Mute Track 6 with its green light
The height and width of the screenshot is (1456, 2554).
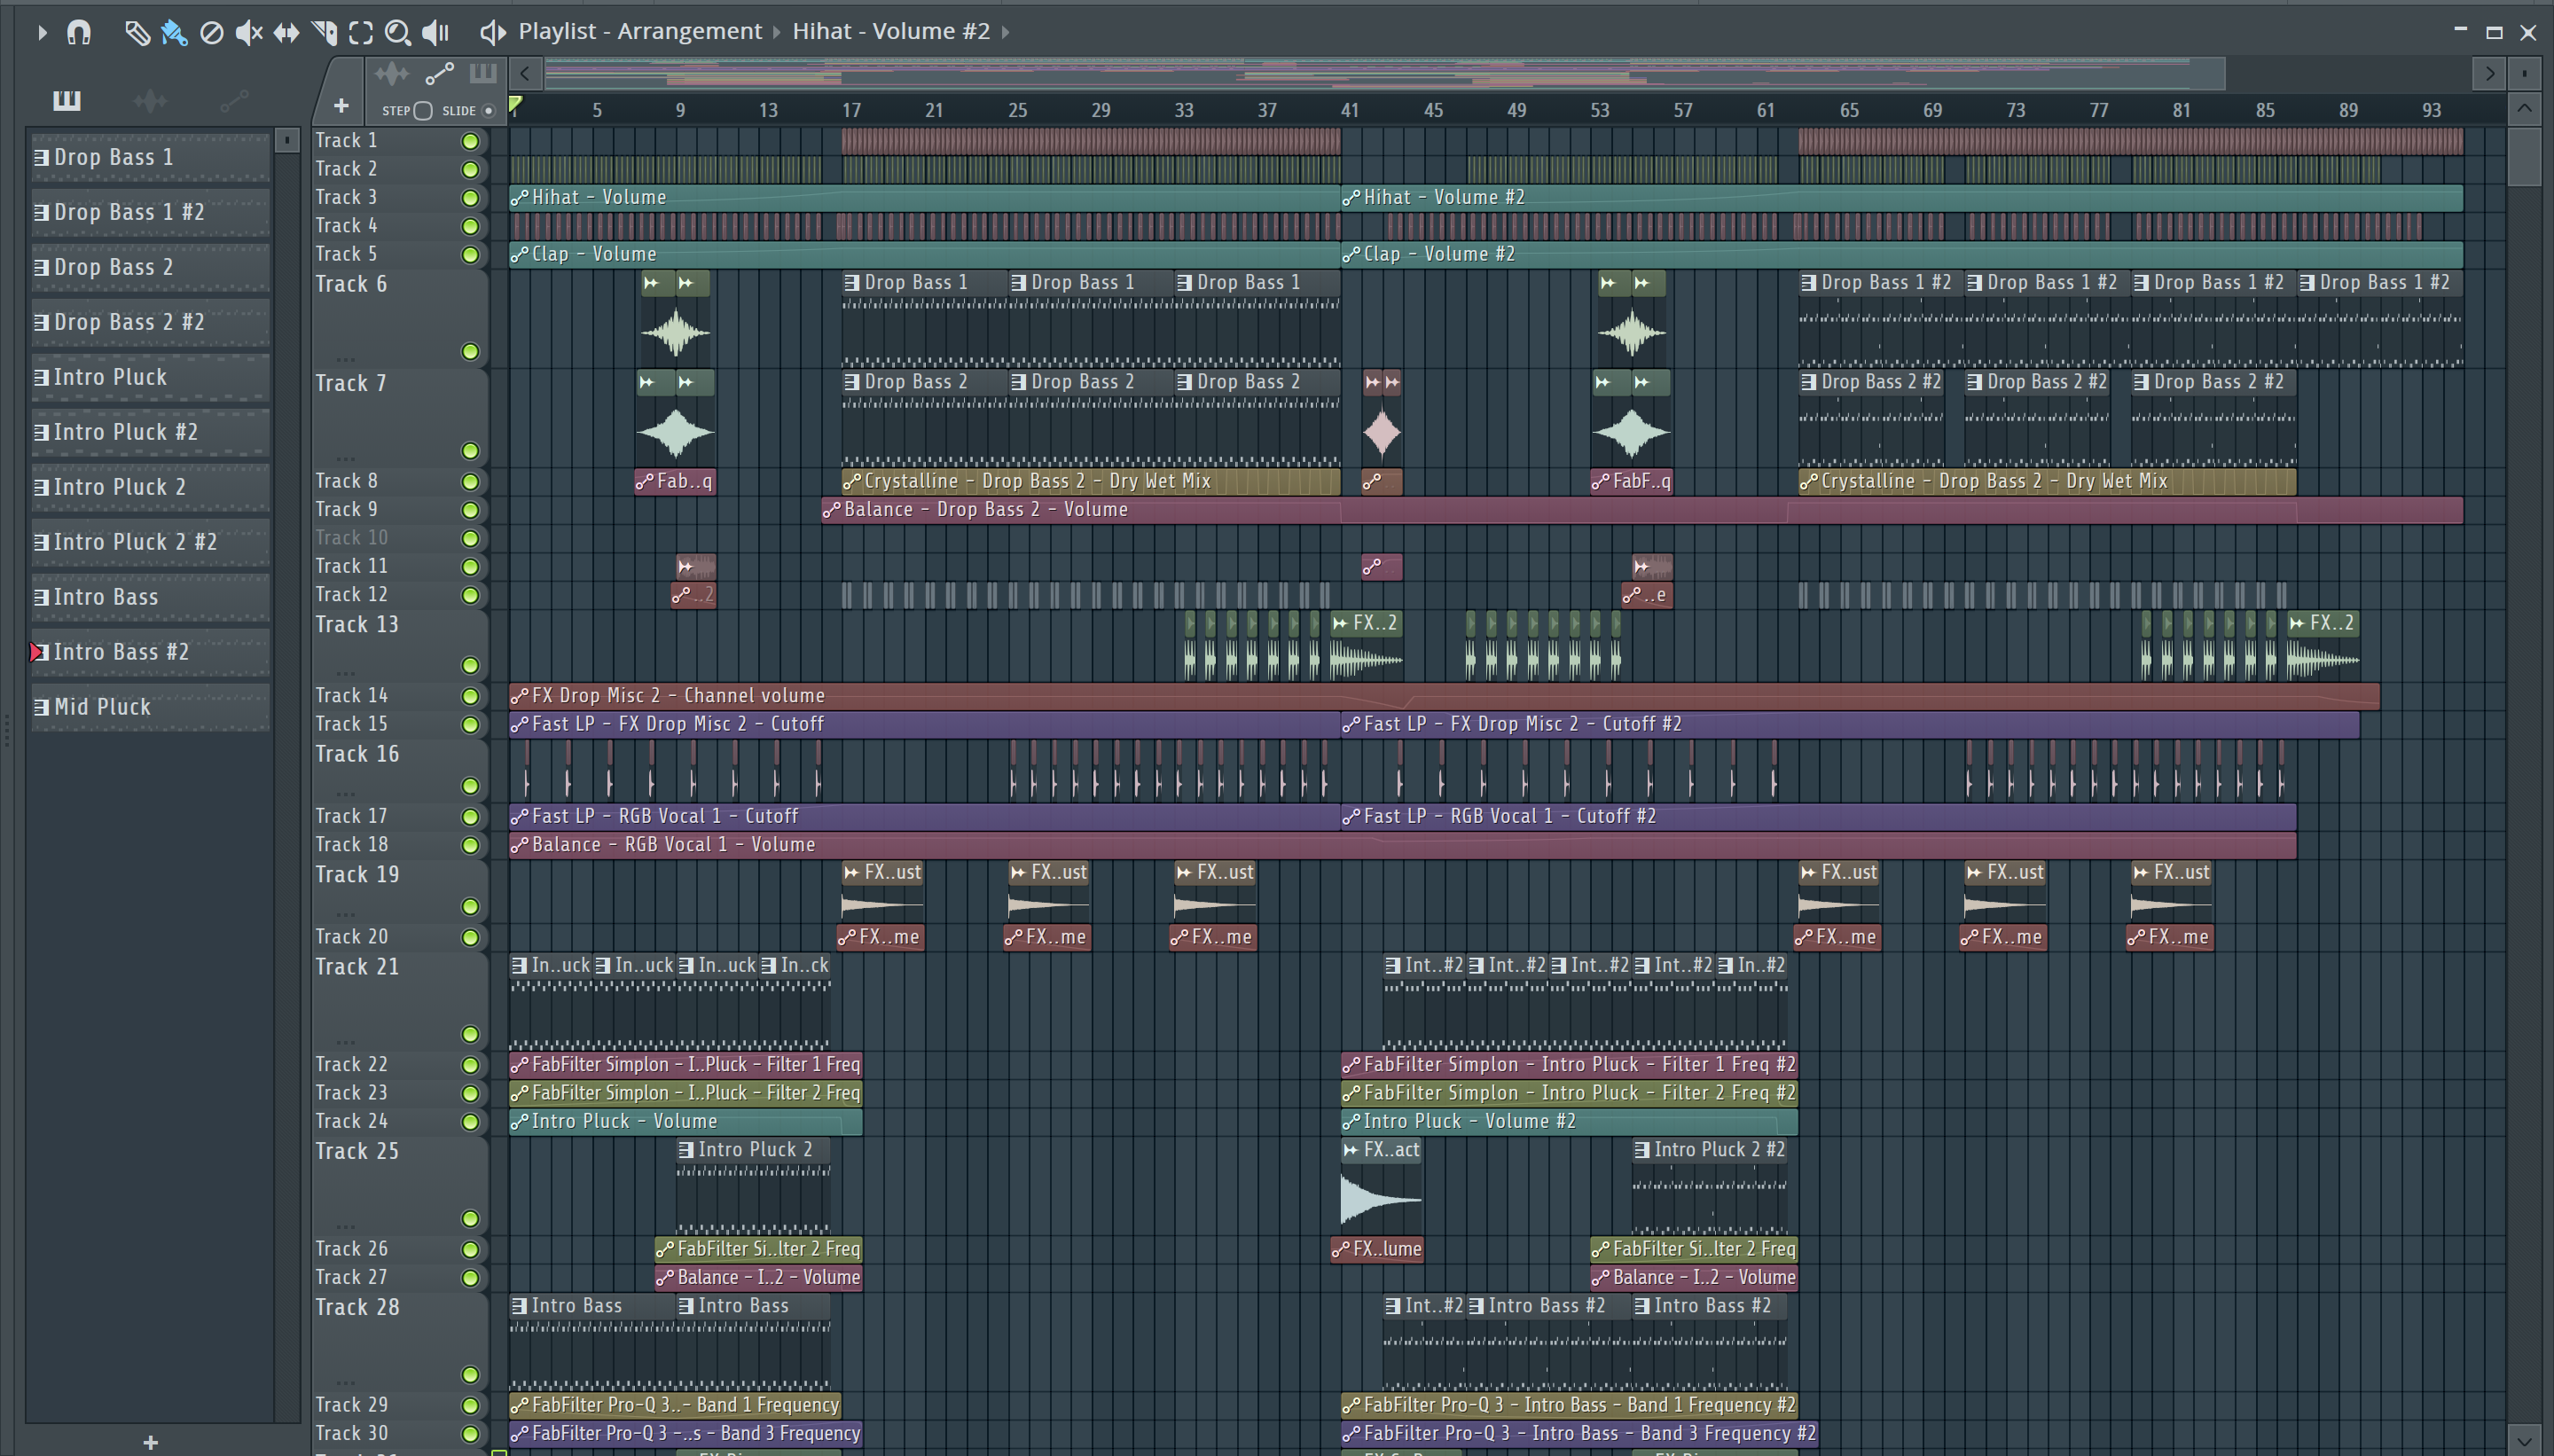(470, 352)
